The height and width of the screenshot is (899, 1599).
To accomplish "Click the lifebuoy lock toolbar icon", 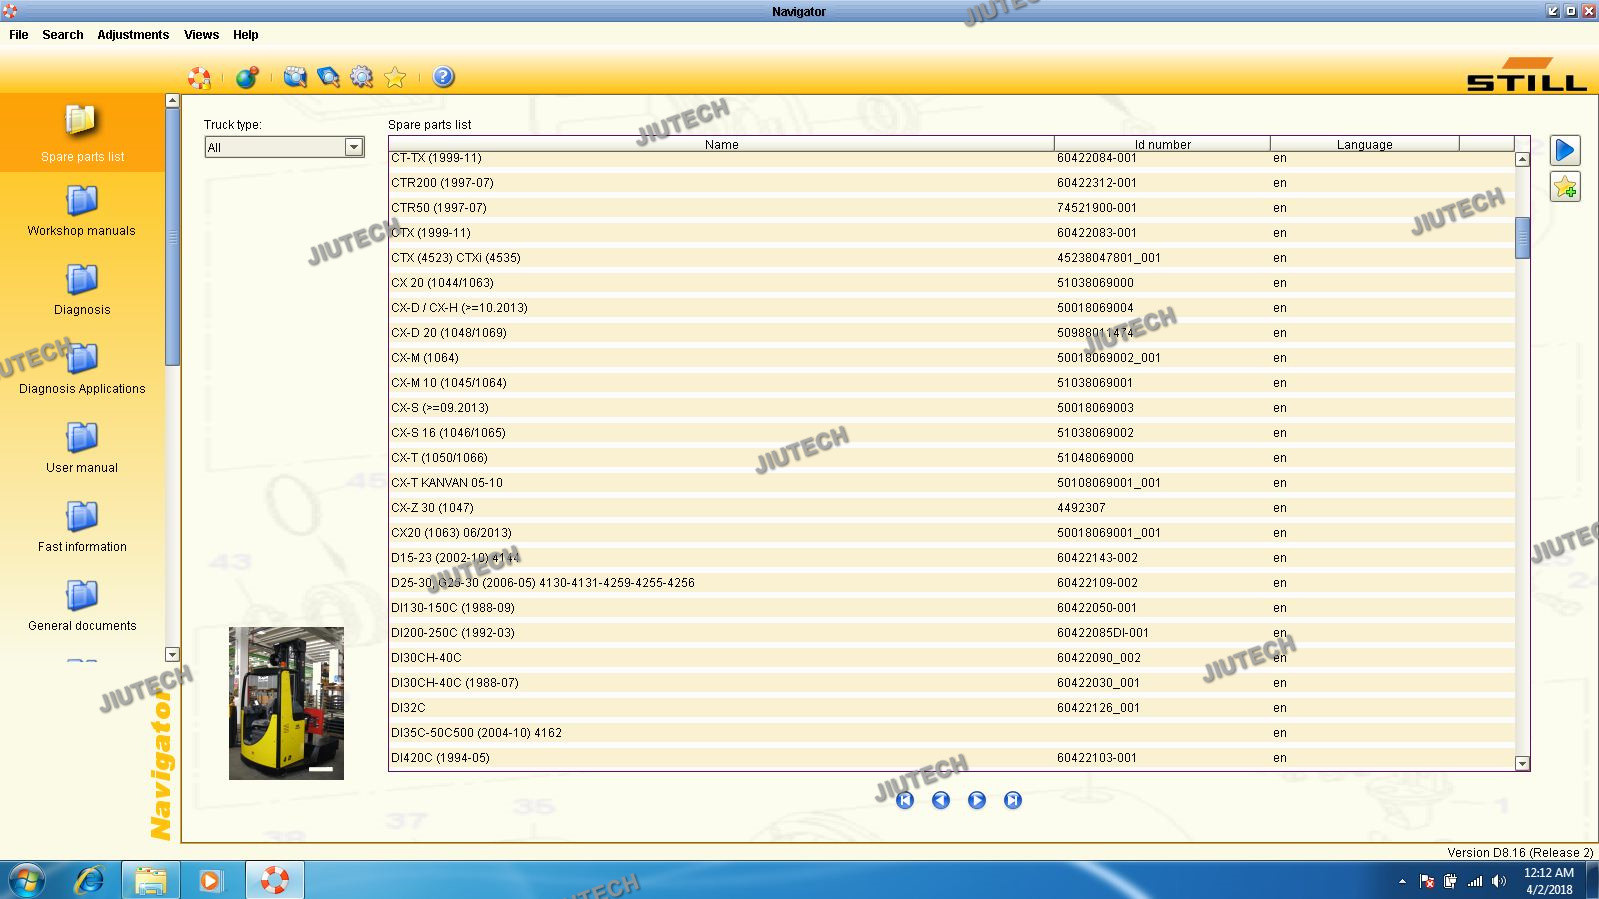I will click(199, 77).
